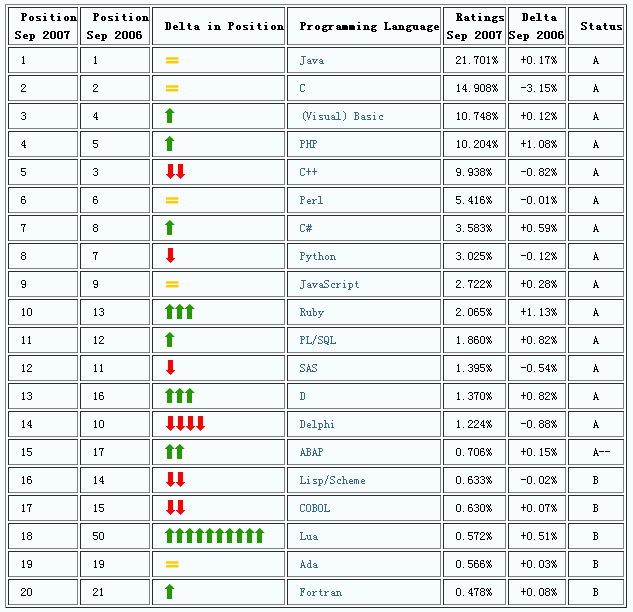Image resolution: width=633 pixels, height=612 pixels.
Task: Follow the JavaScript link
Action: tap(329, 285)
